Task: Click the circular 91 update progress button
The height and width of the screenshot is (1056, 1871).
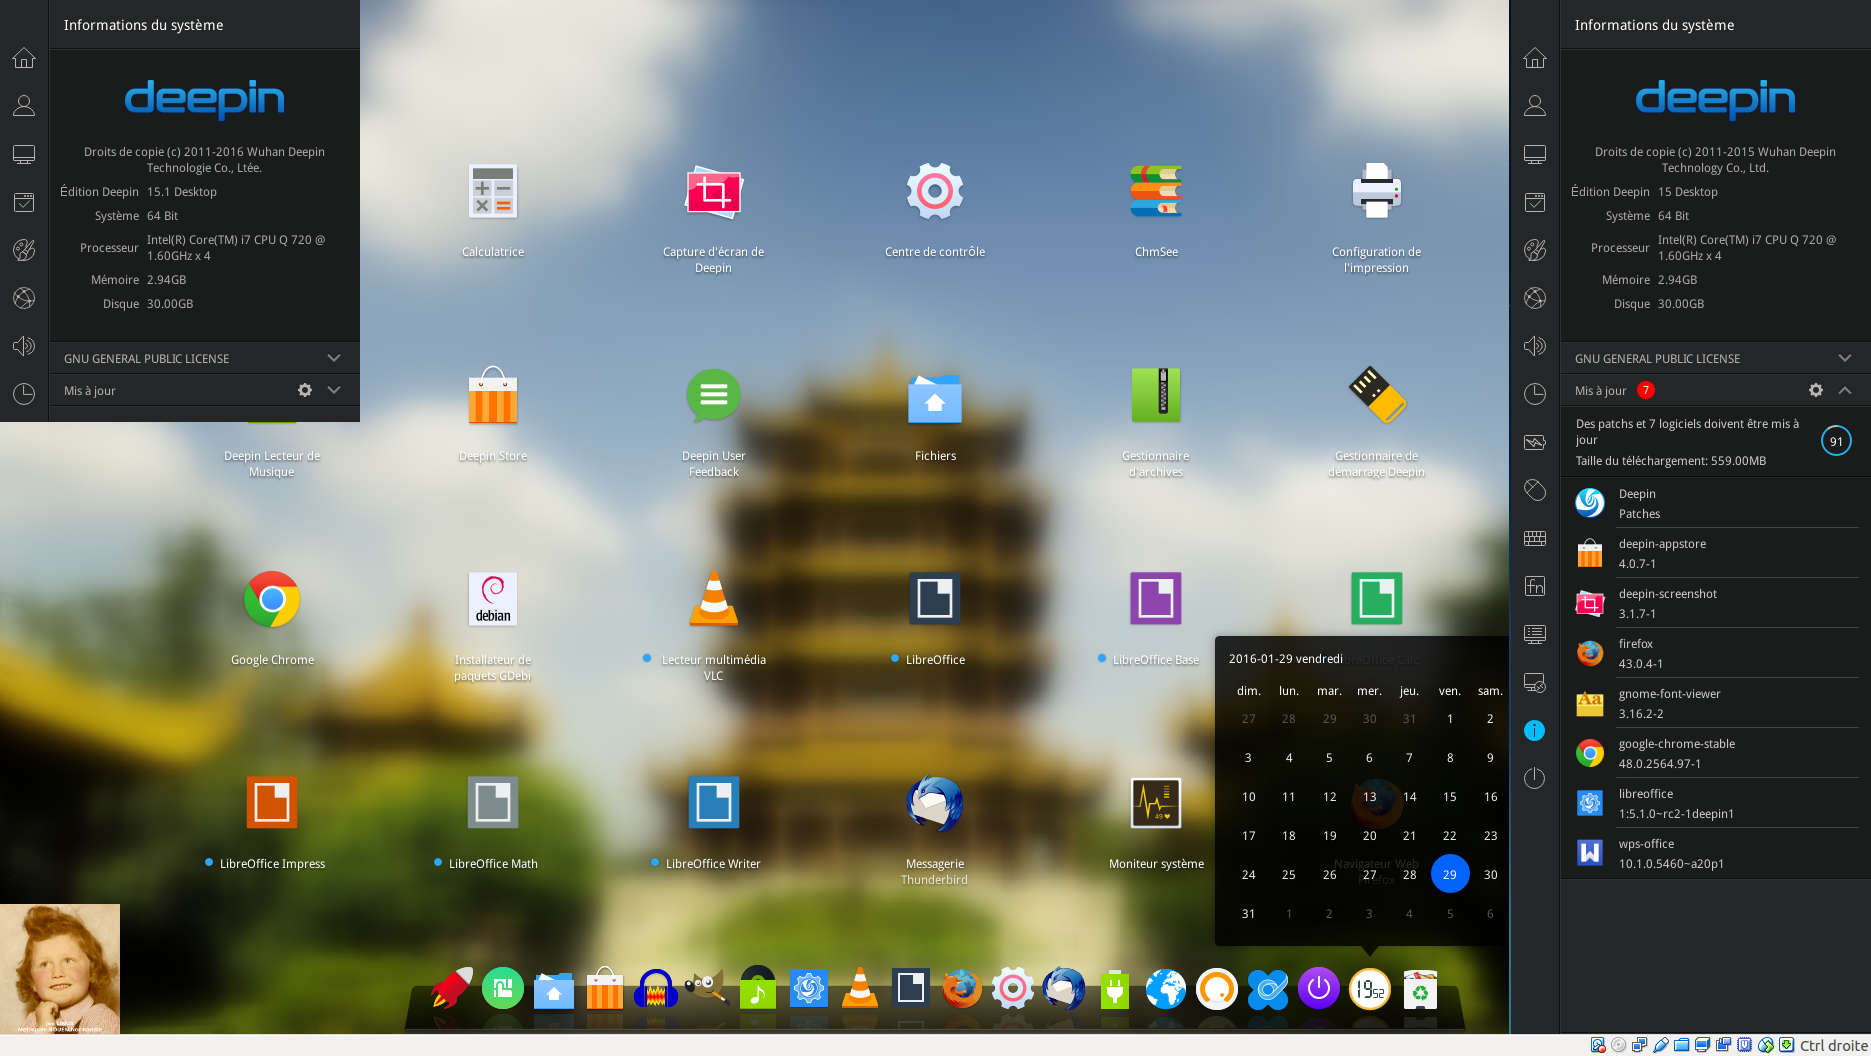Action: tap(1836, 441)
